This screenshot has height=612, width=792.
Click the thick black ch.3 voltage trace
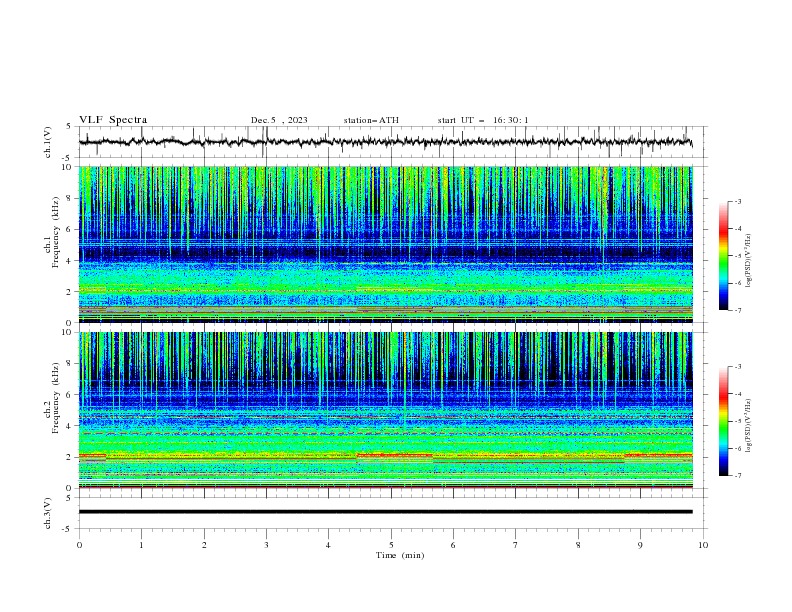pos(385,512)
